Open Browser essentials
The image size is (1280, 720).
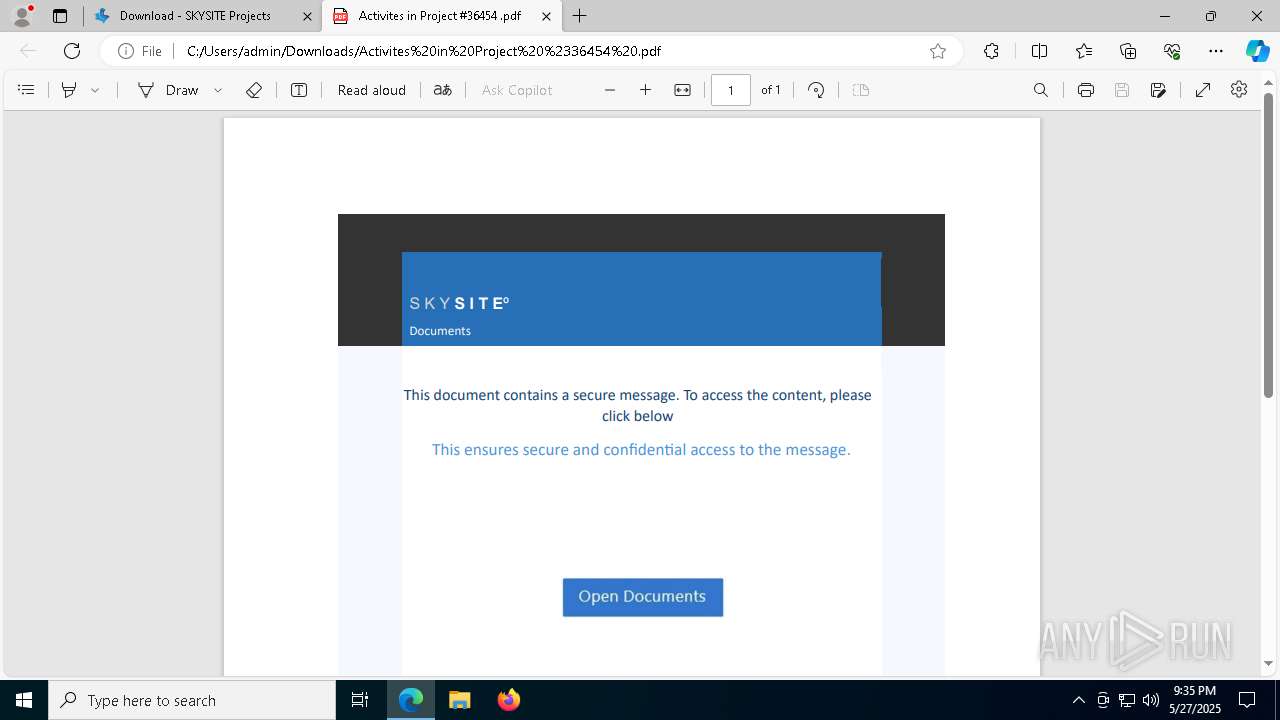[1172, 51]
